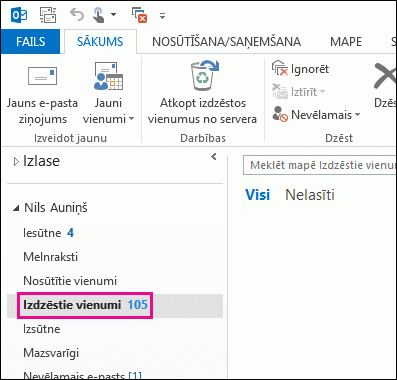
Task: Collapse Nils Auniņš account tree
Action: pos(16,209)
